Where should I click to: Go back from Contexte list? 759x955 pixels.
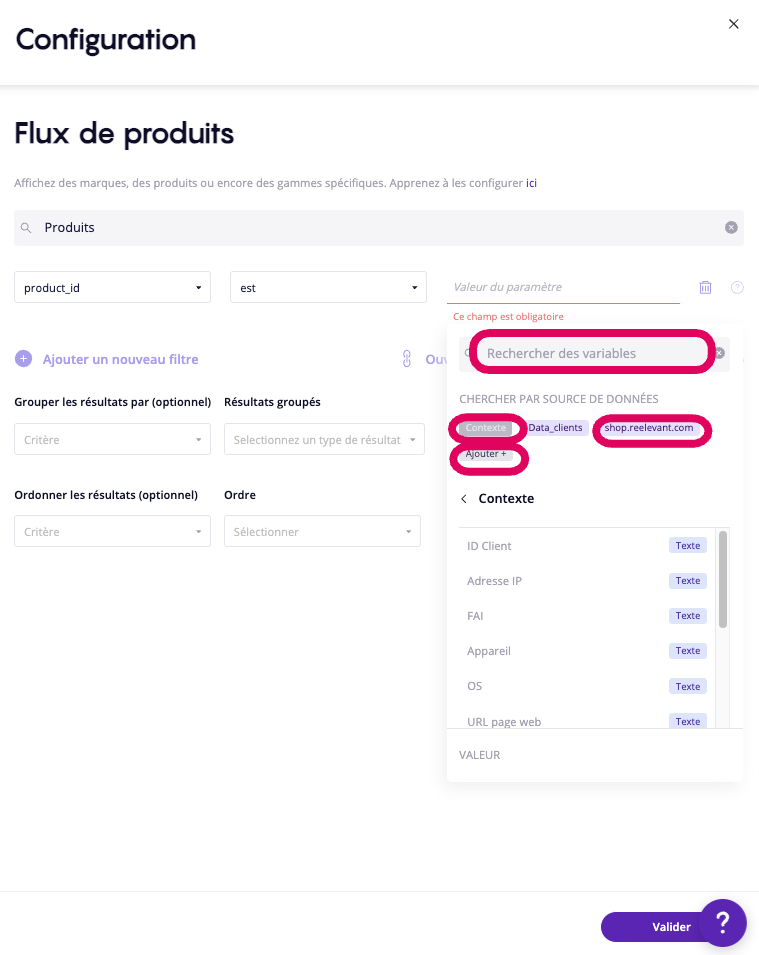click(x=464, y=498)
